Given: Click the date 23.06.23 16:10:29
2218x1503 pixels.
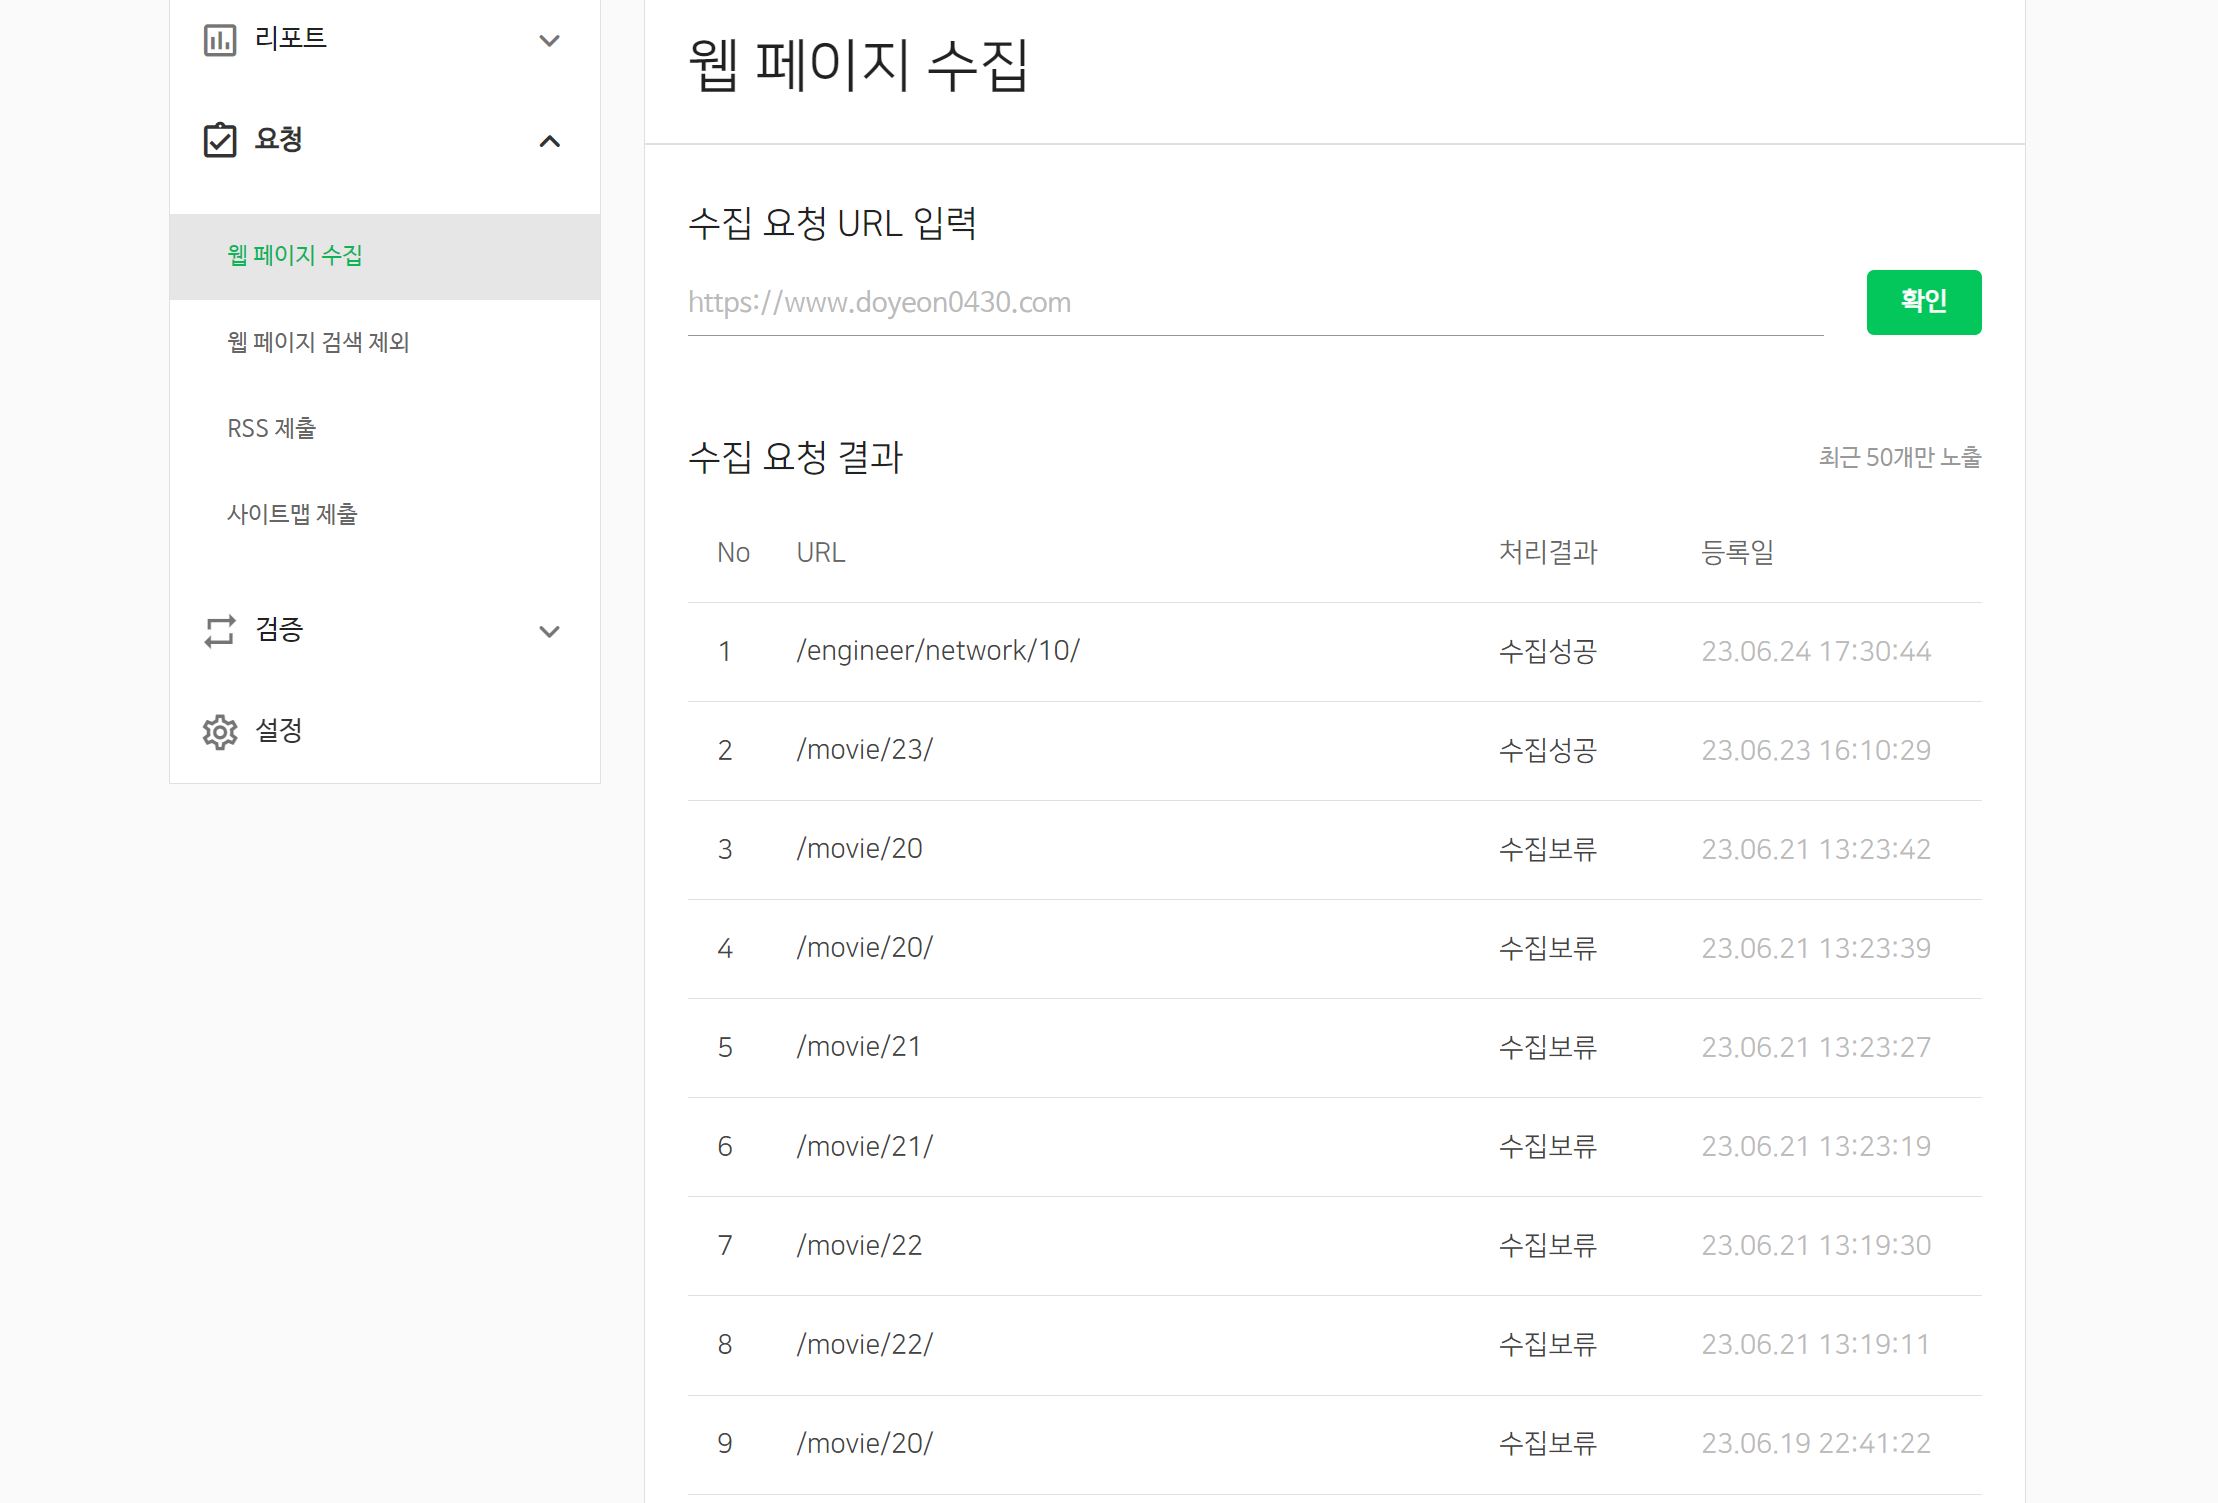Looking at the screenshot, I should pos(1816,750).
